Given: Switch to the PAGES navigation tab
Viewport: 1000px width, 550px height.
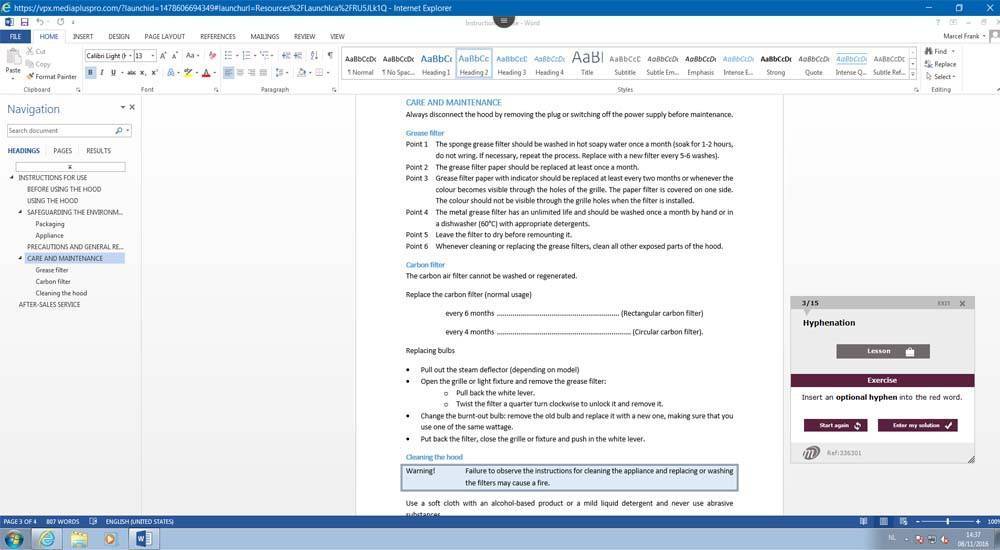Looking at the screenshot, I should coord(62,151).
